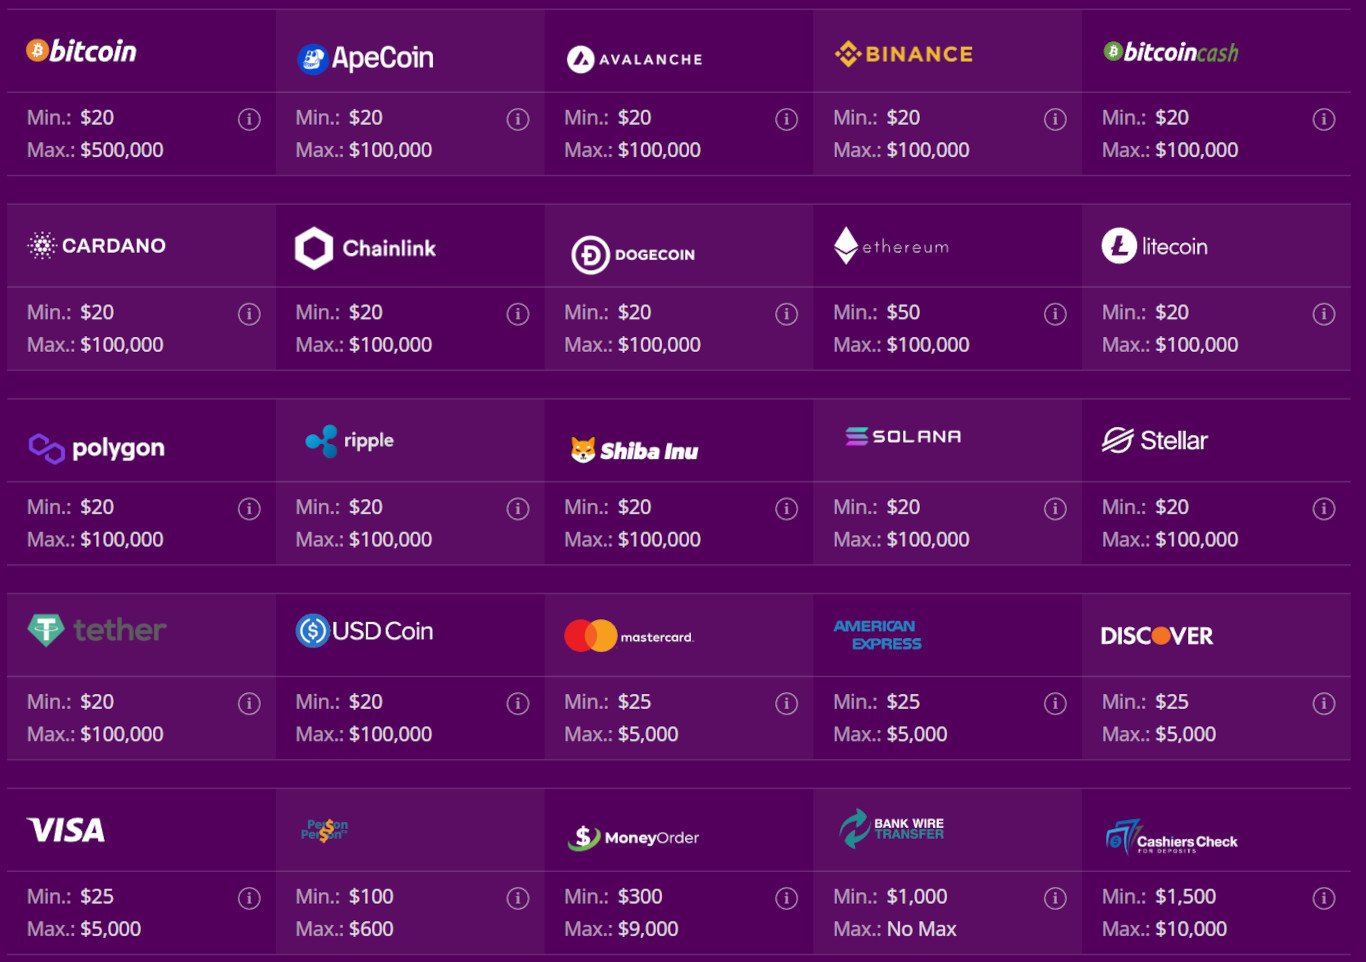Show info for Stellar limits
1366x962 pixels.
[1324, 509]
